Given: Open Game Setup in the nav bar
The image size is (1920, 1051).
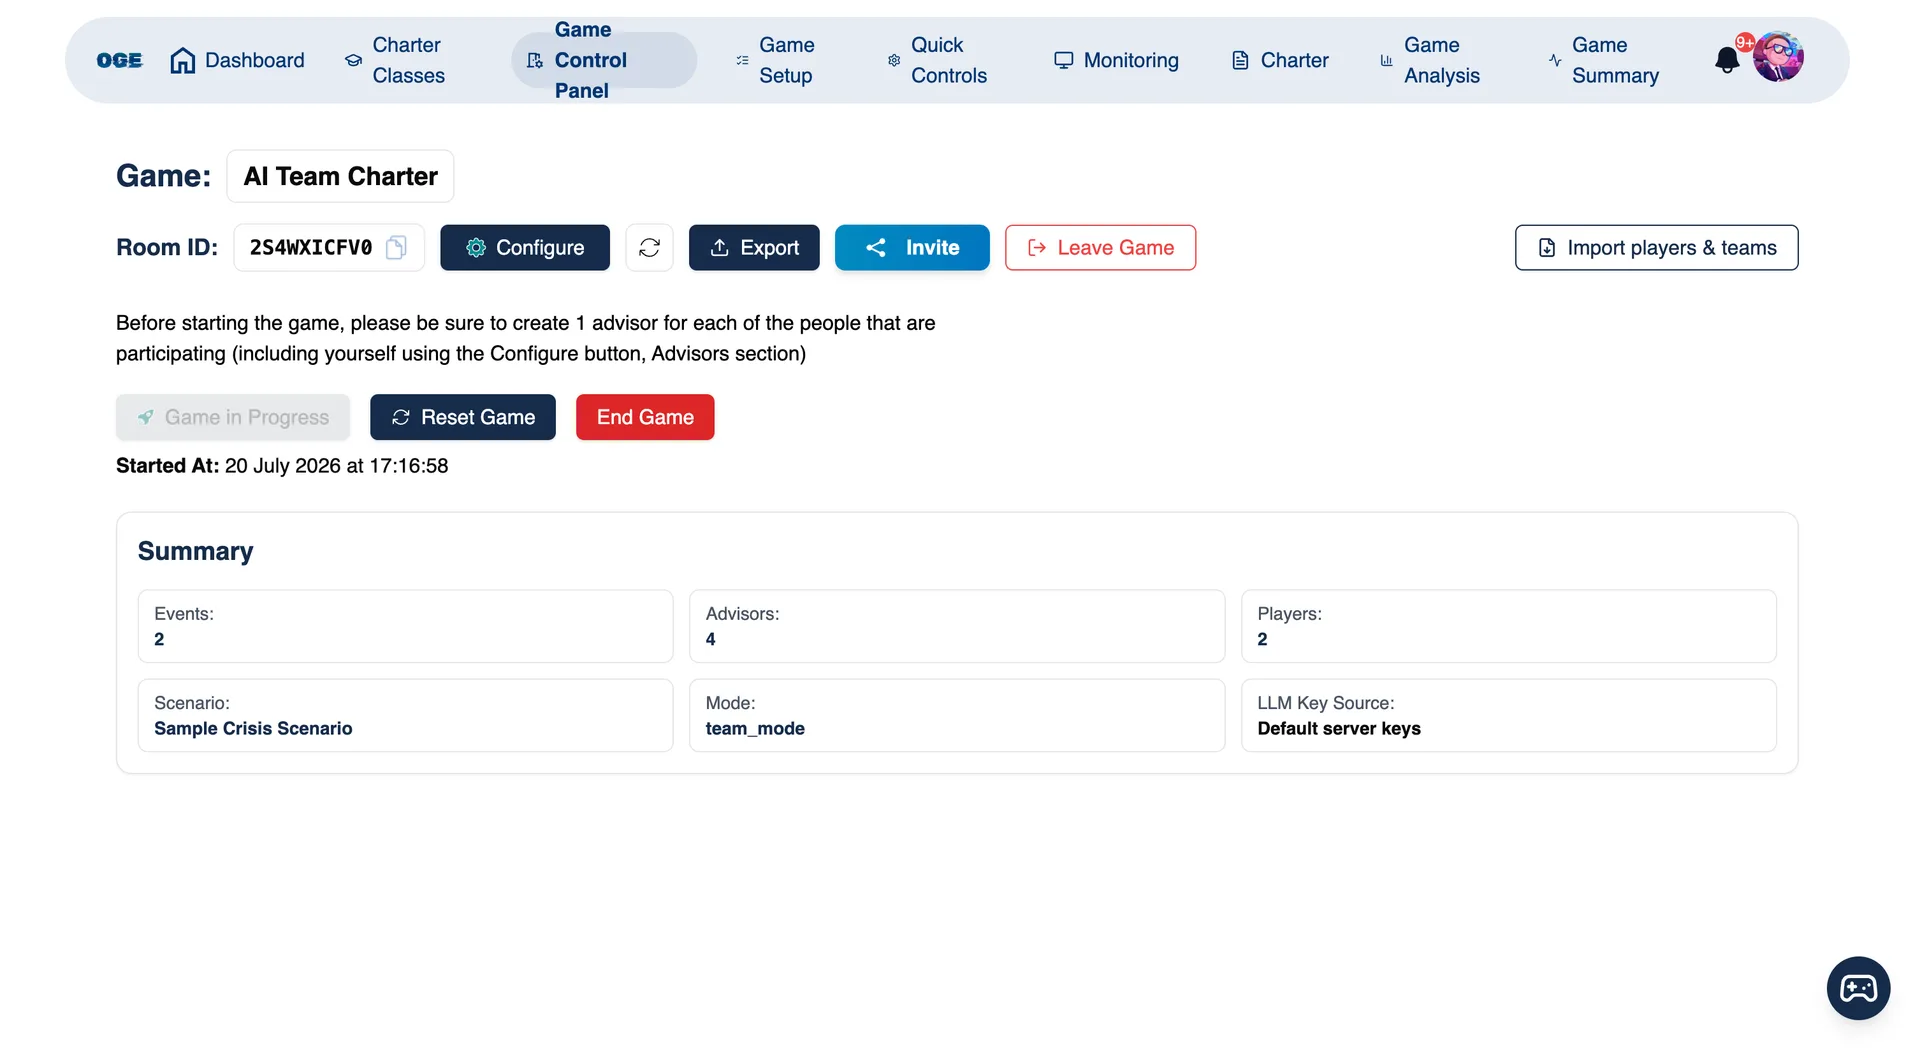Looking at the screenshot, I should [775, 60].
